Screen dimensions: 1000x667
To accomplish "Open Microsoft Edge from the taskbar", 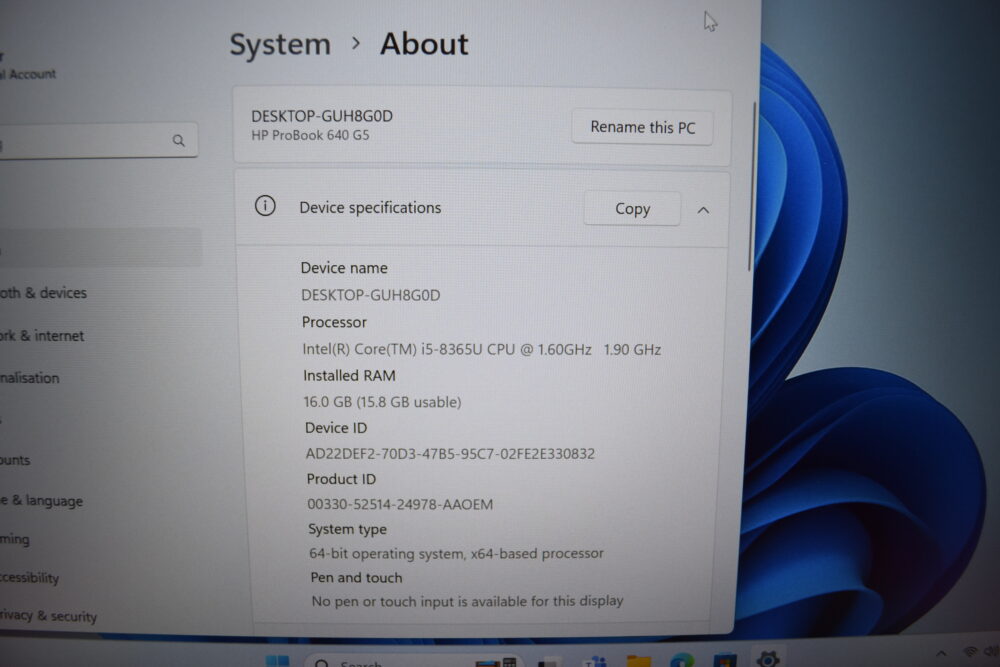I will (x=682, y=660).
